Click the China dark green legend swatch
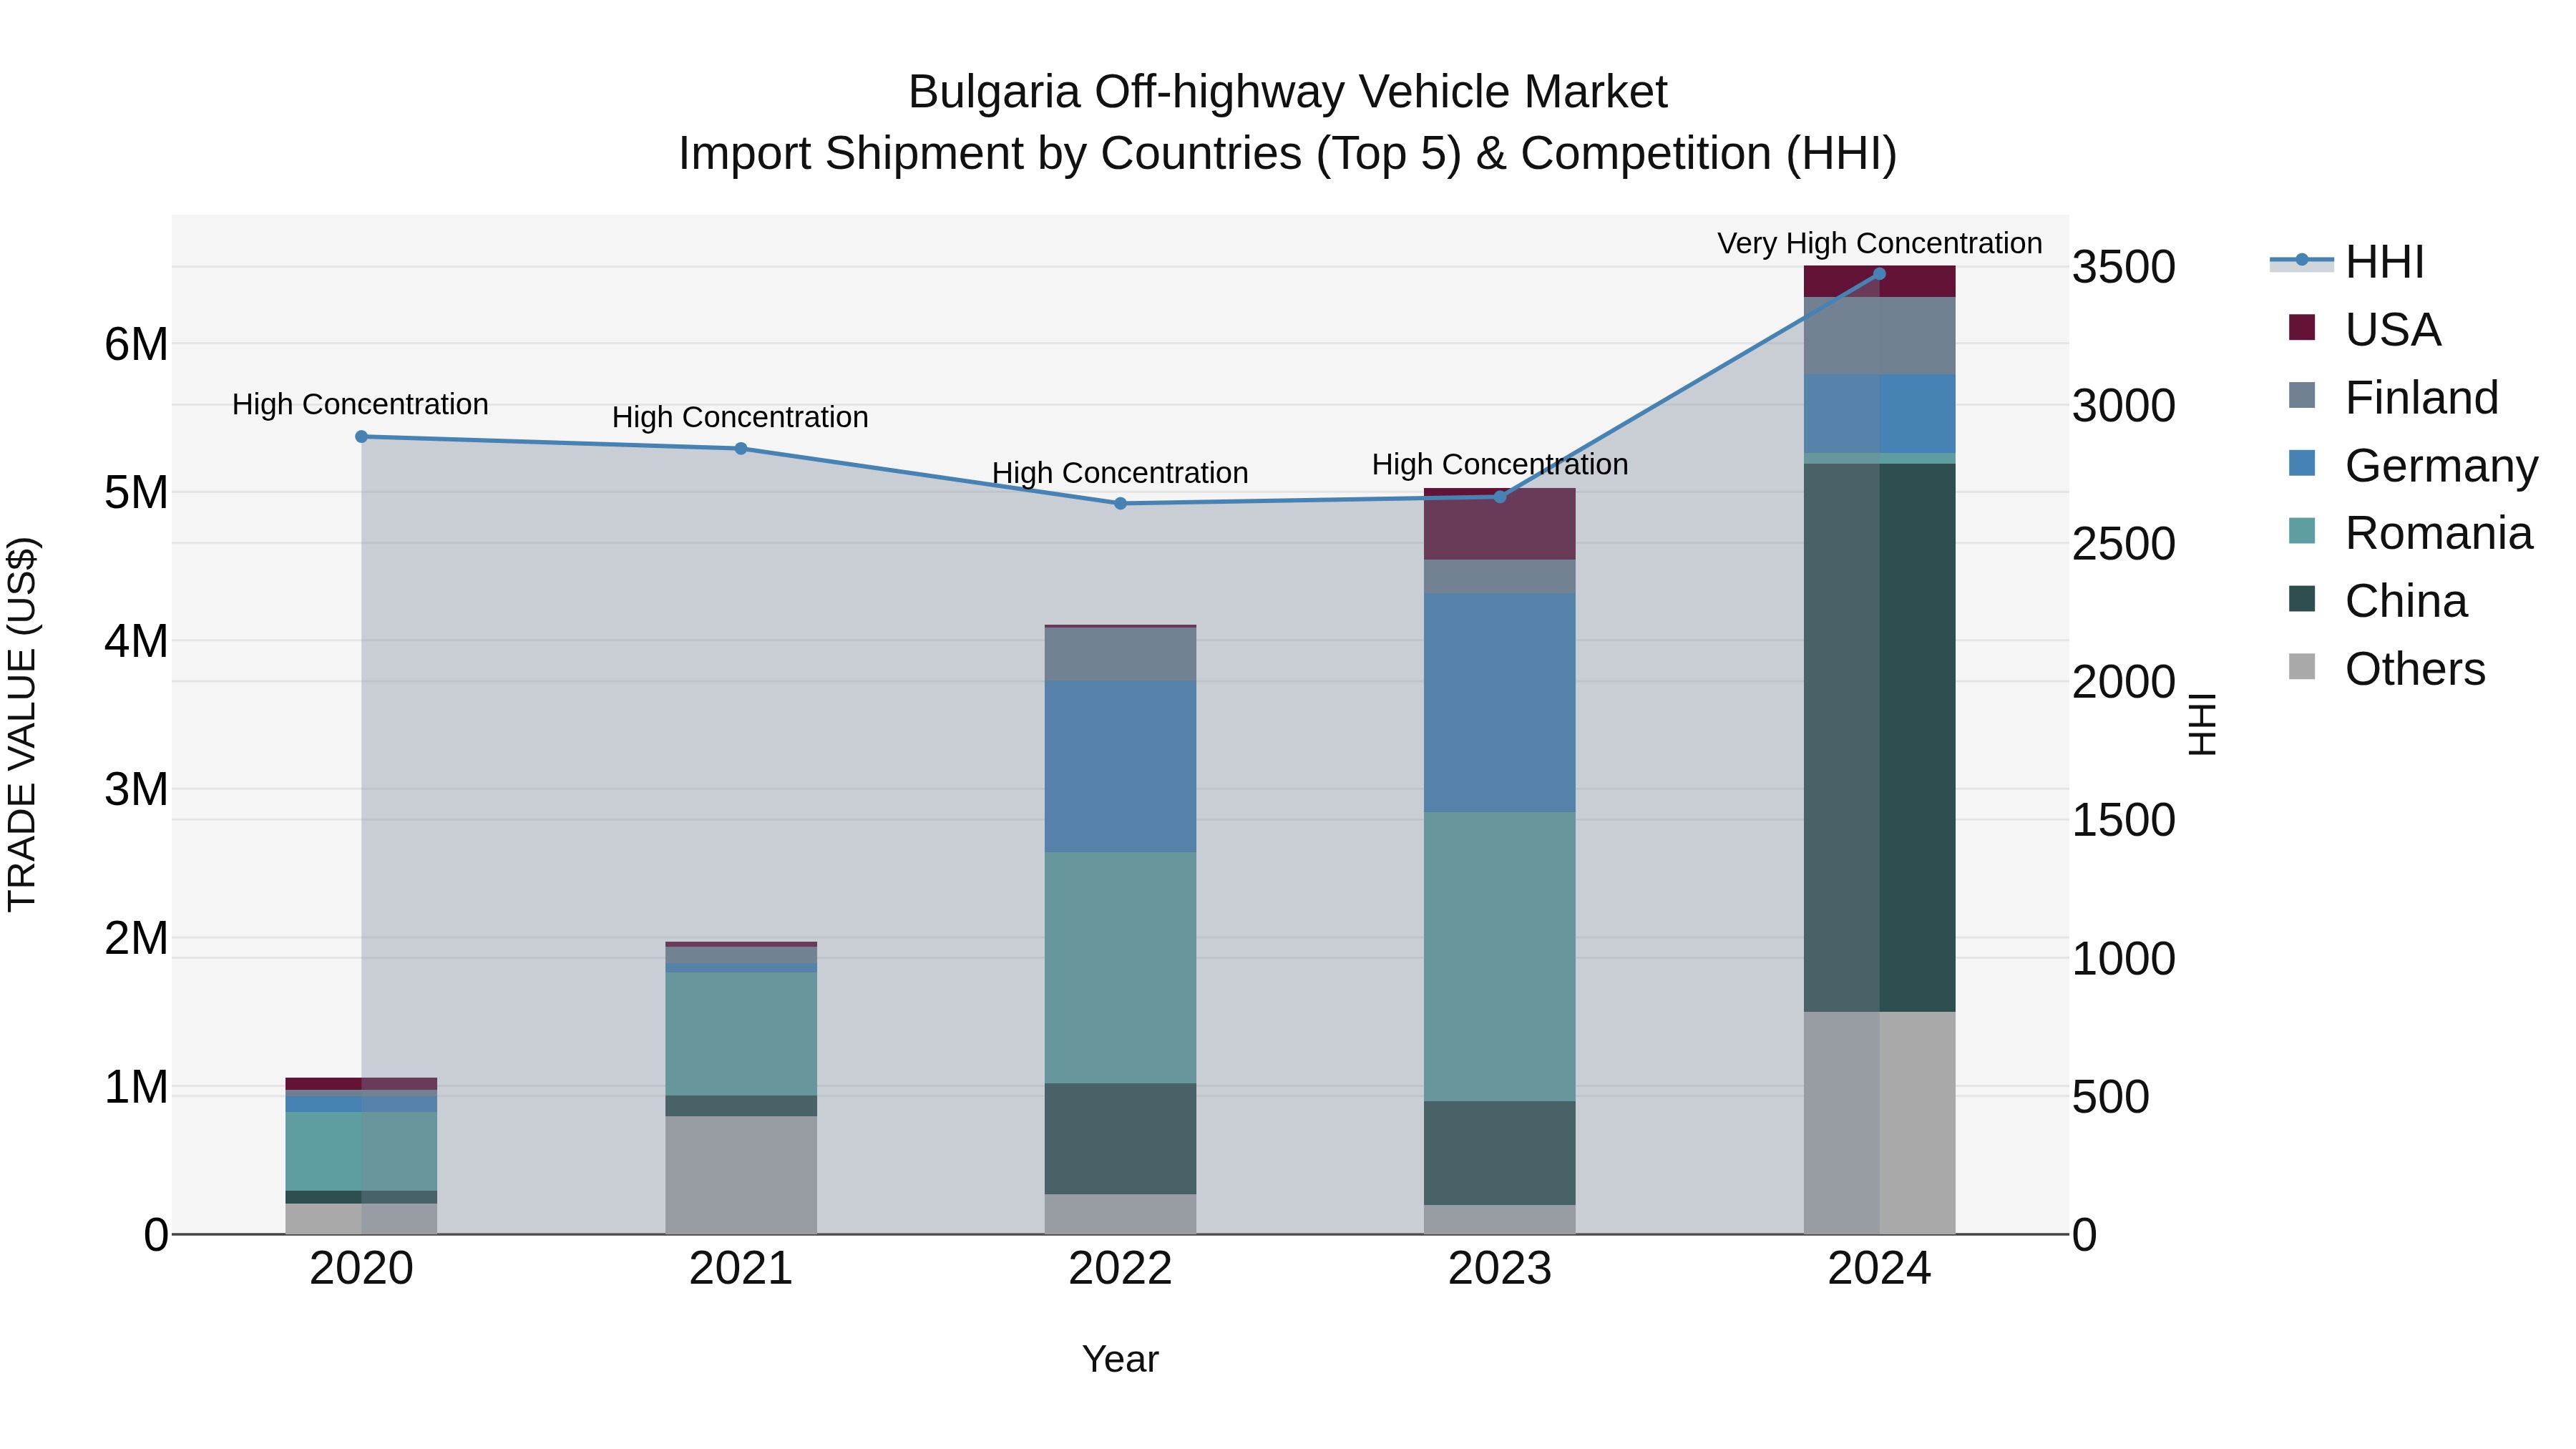Image resolution: width=2576 pixels, height=1449 pixels. (x=2302, y=599)
